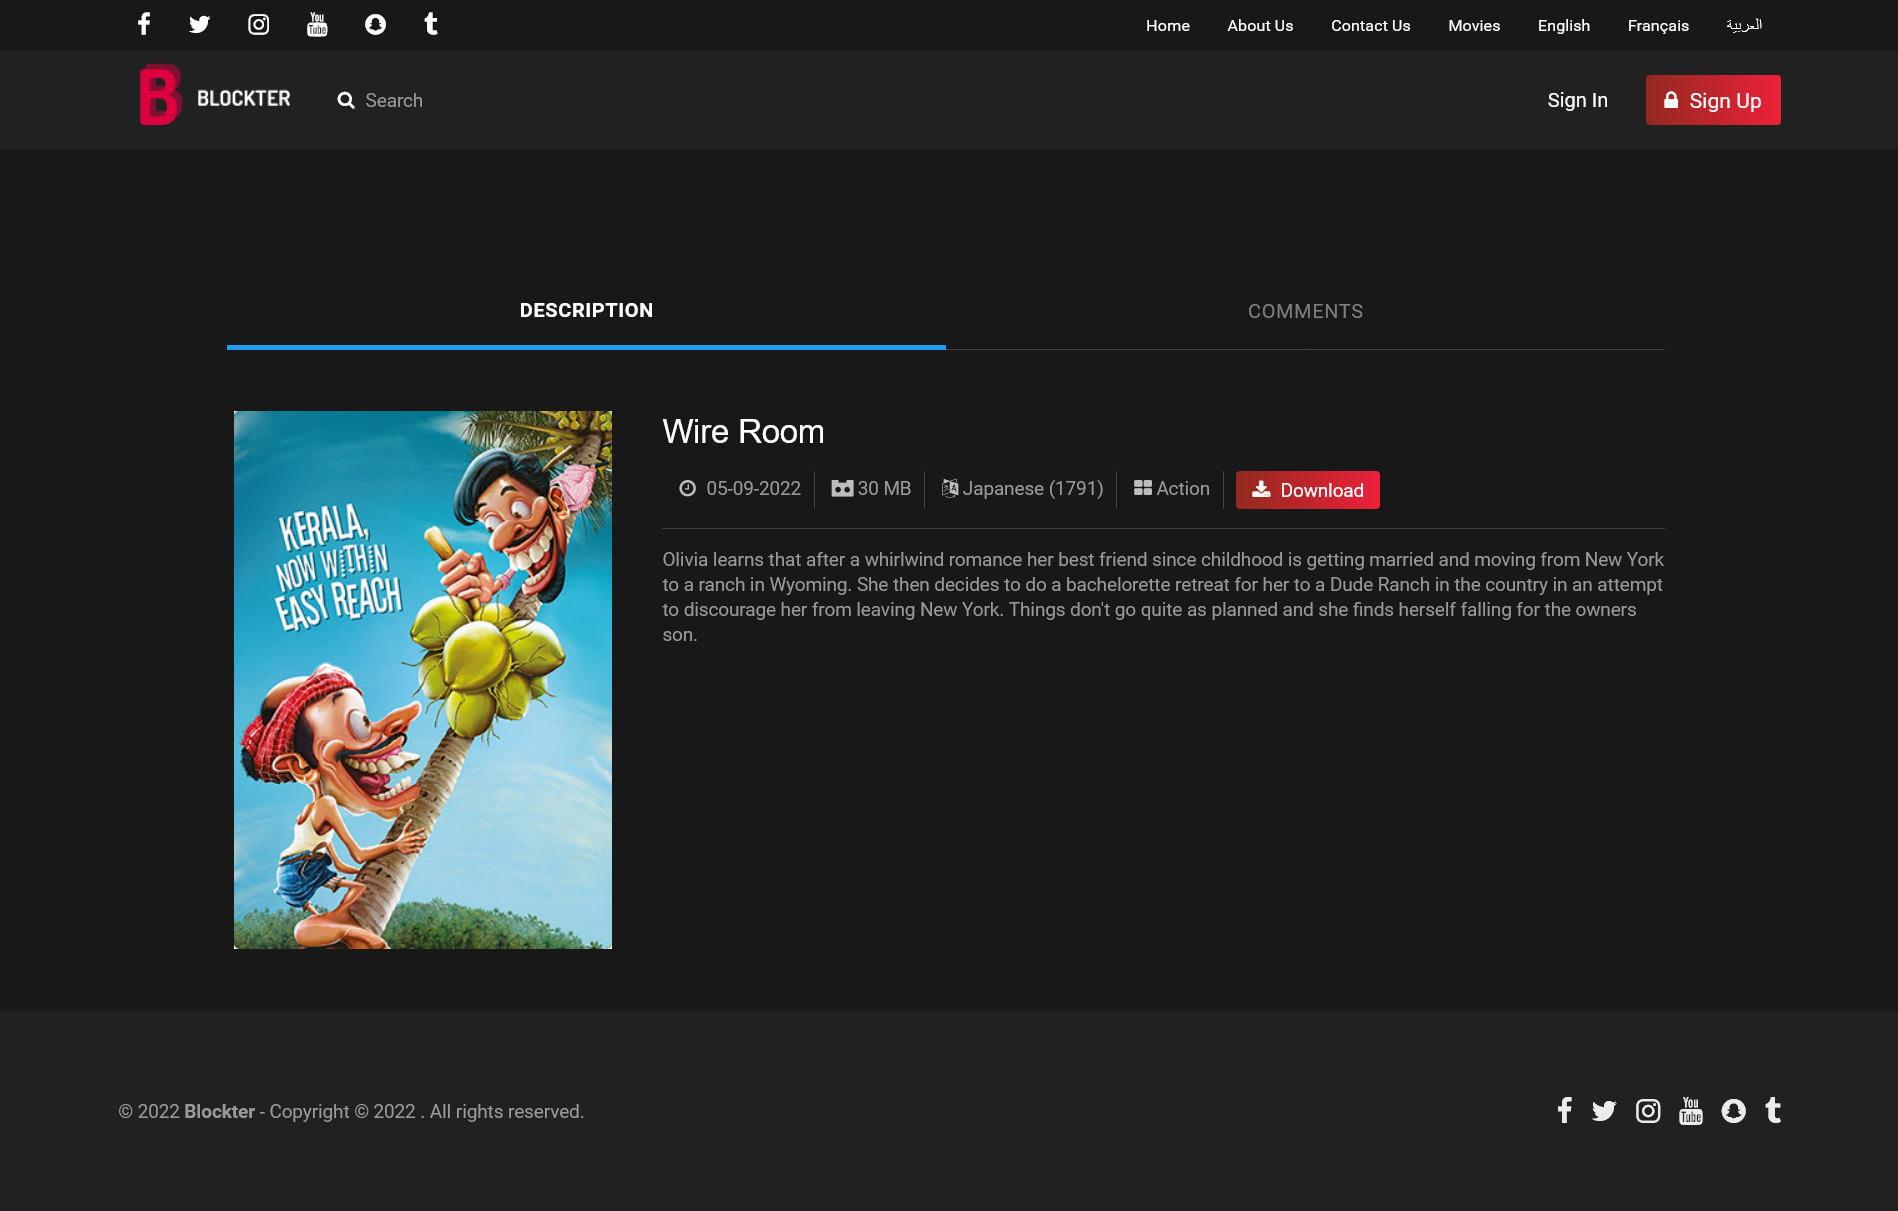Open Snapchat icon in footer
Image resolution: width=1898 pixels, height=1211 pixels.
(1734, 1111)
